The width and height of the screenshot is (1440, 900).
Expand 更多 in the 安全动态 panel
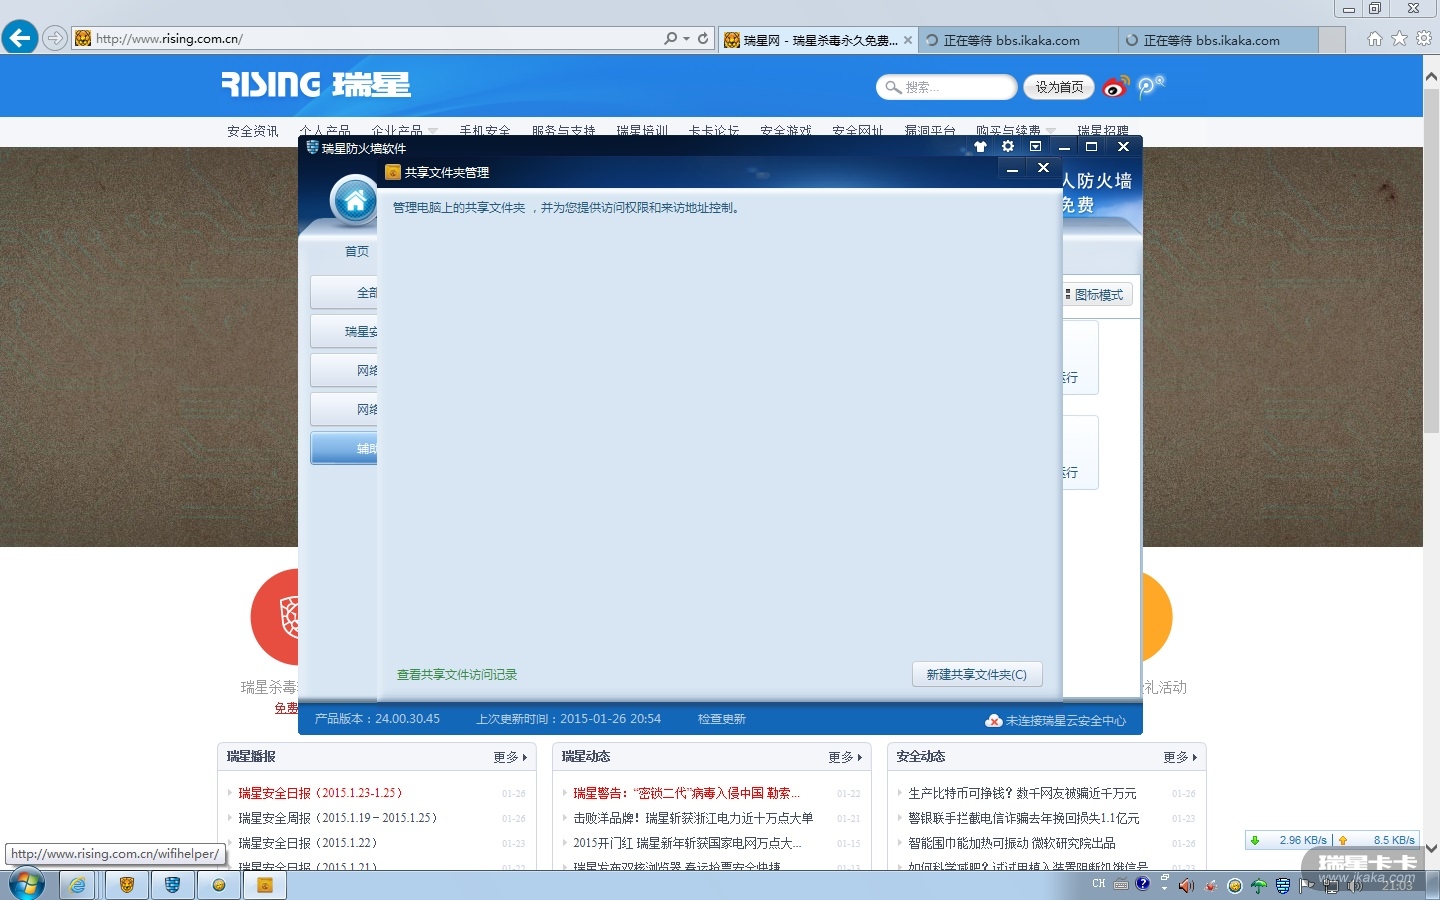click(1180, 757)
